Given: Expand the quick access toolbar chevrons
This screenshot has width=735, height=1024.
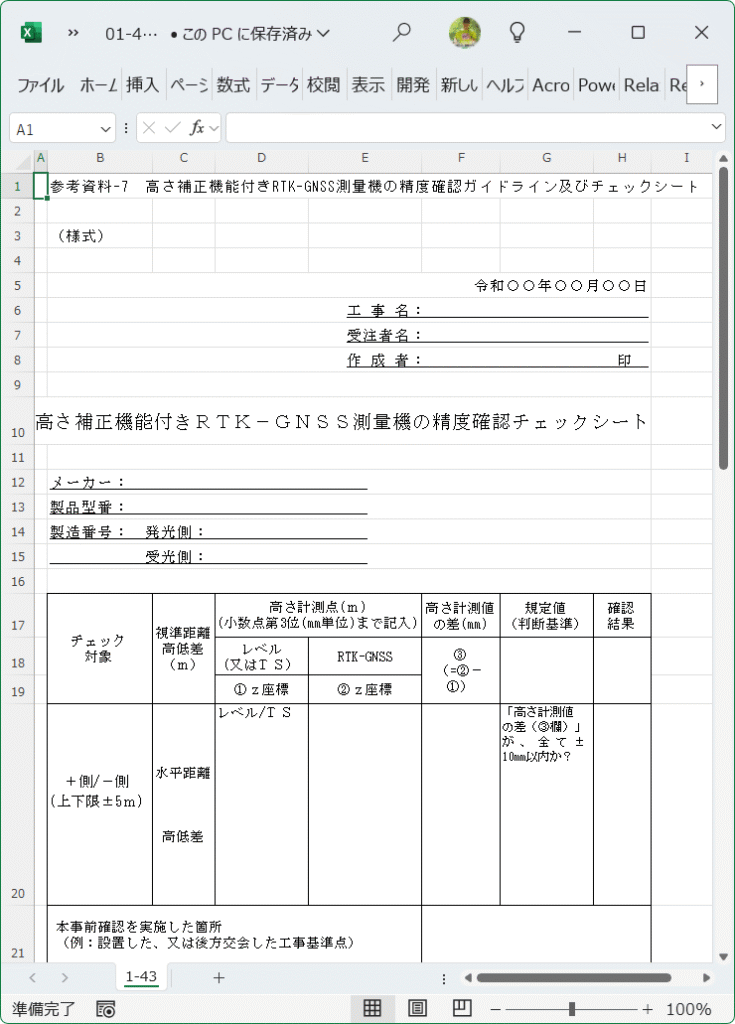Looking at the screenshot, I should tap(73, 33).
